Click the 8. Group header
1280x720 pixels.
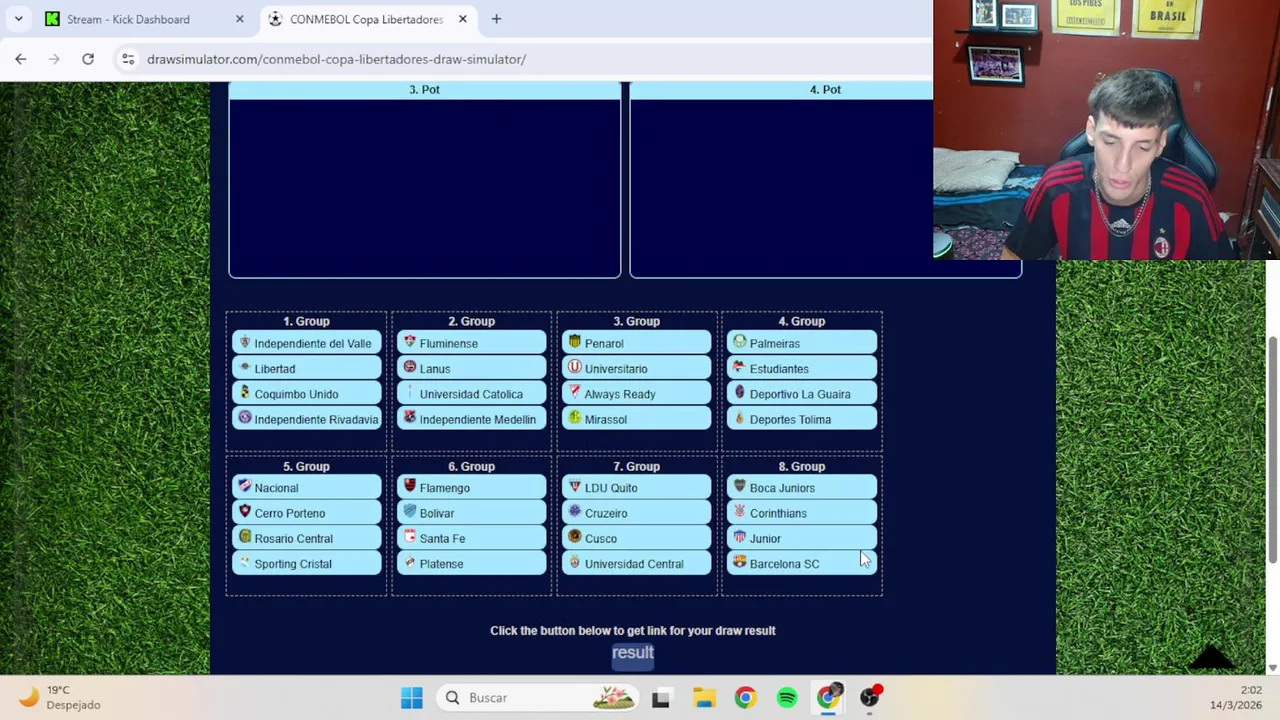pyautogui.click(x=802, y=466)
